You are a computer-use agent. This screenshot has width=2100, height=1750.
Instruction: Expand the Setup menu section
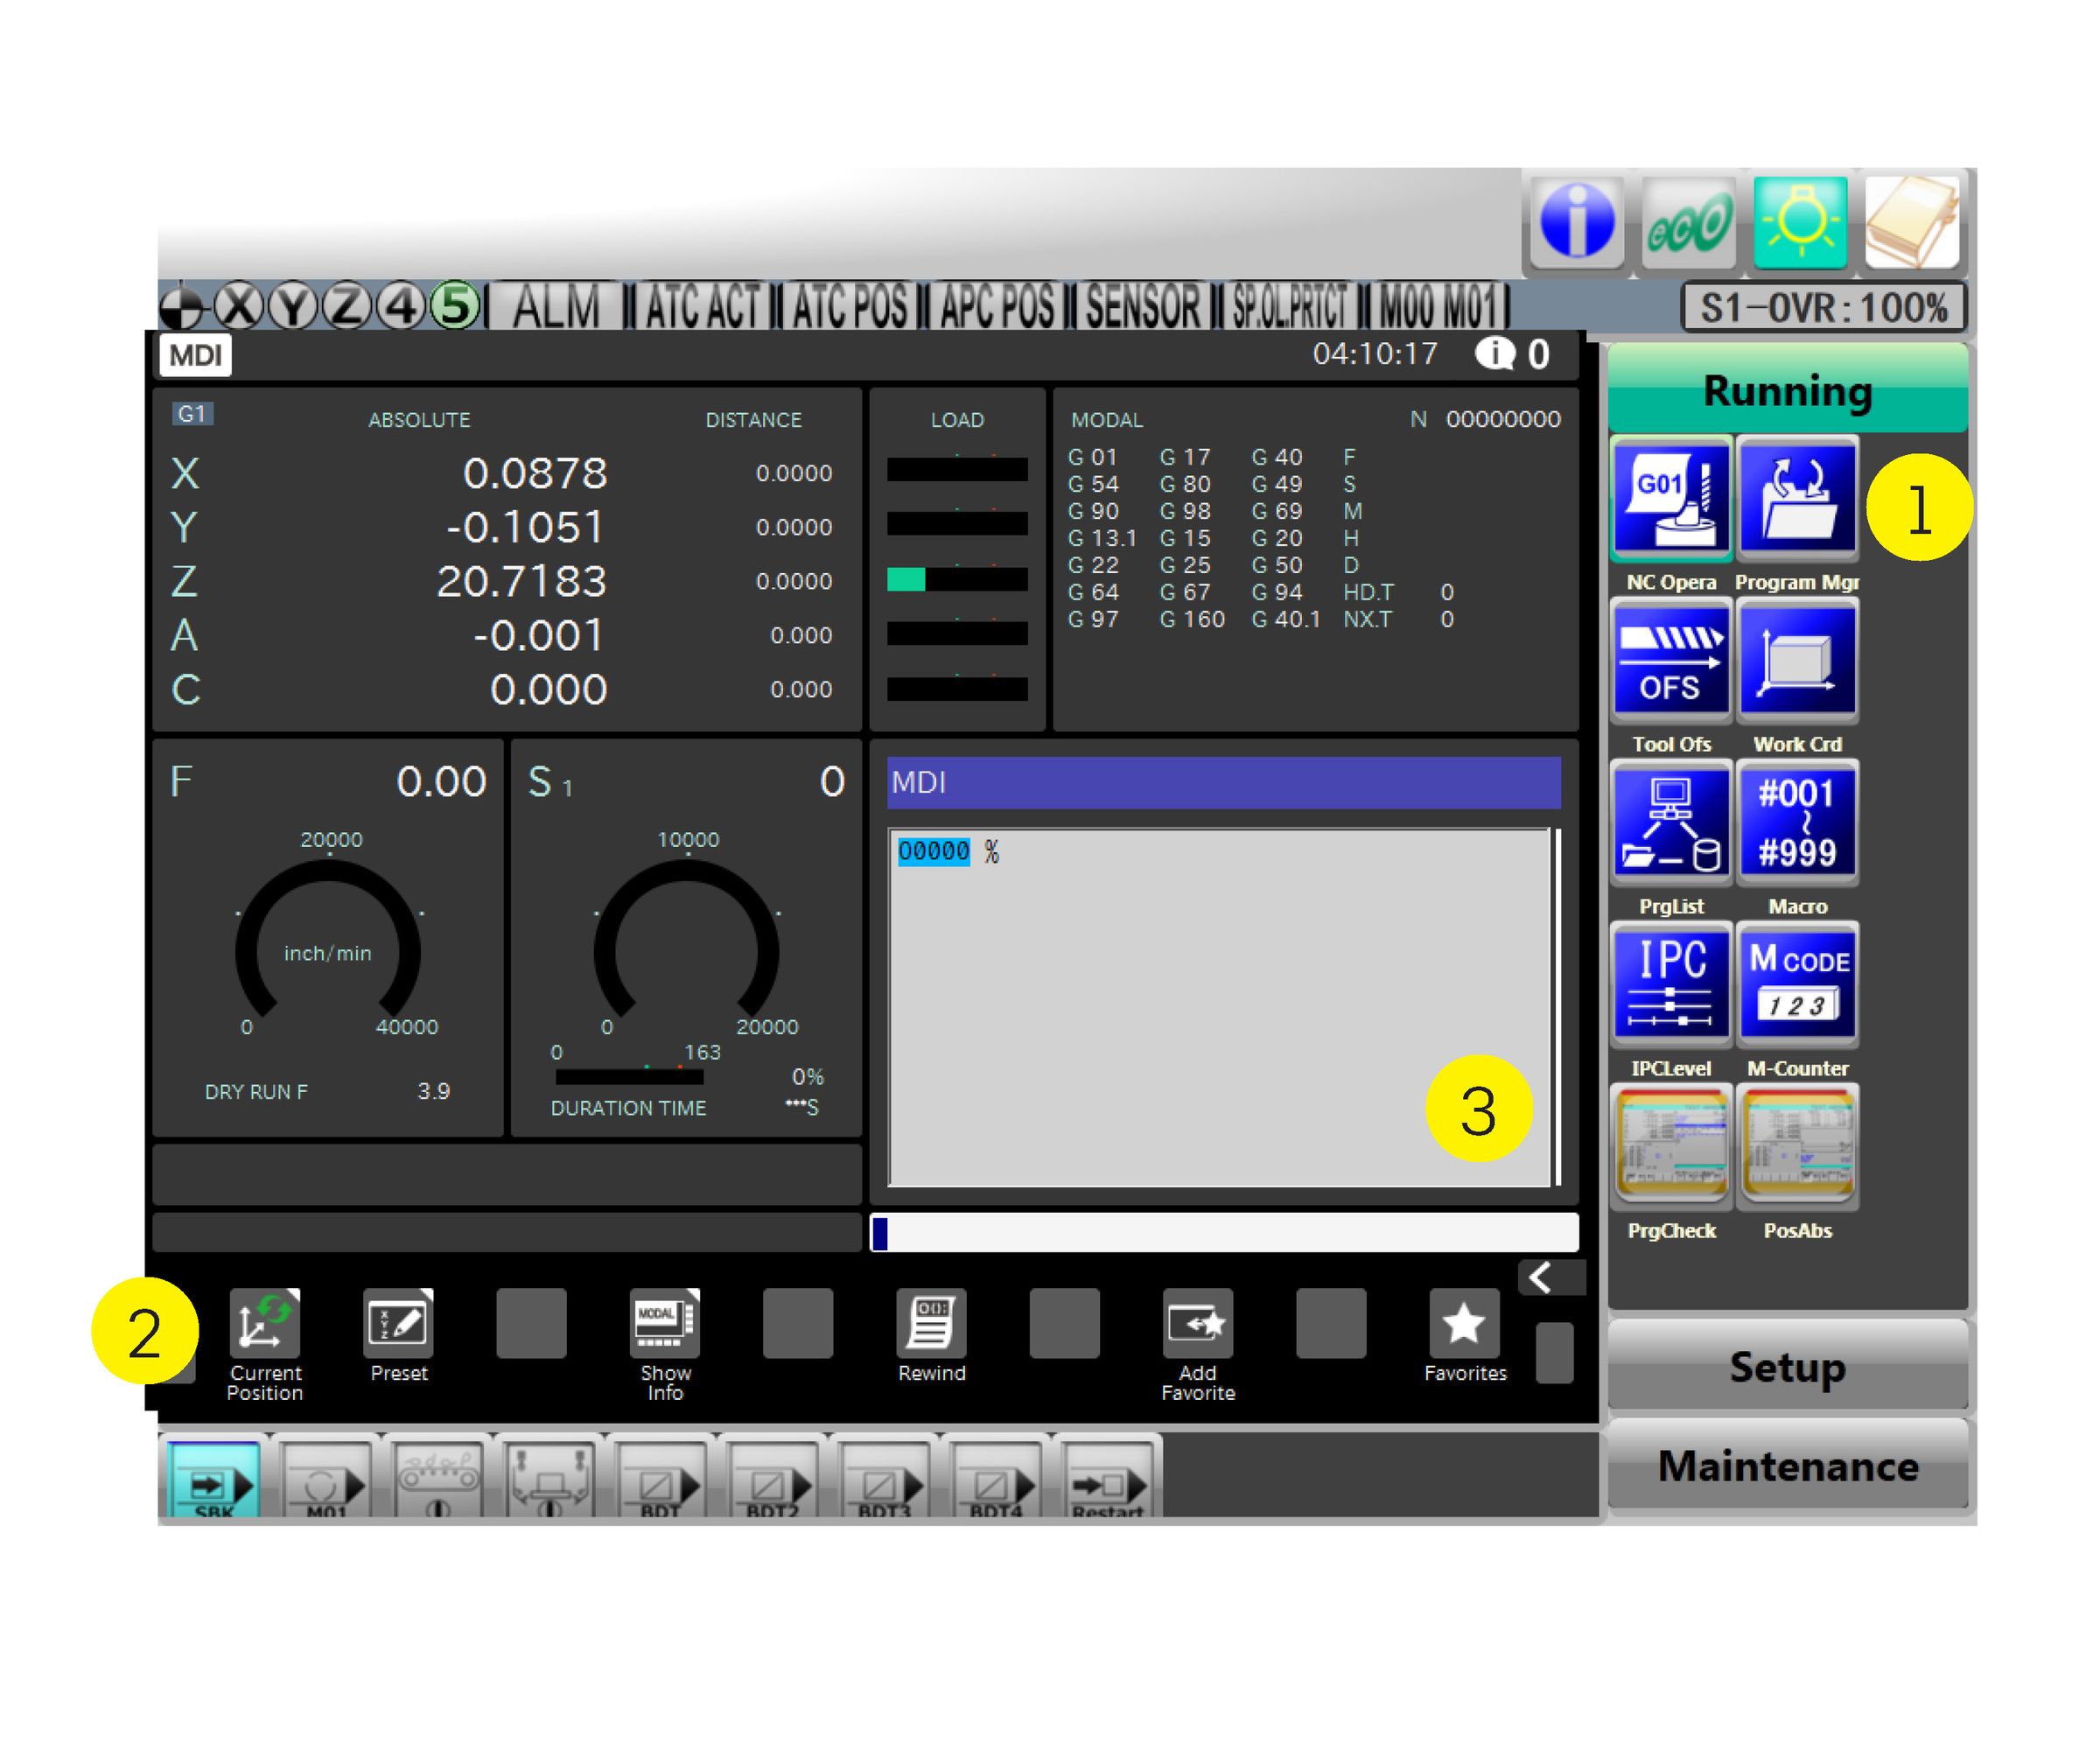click(x=1787, y=1366)
